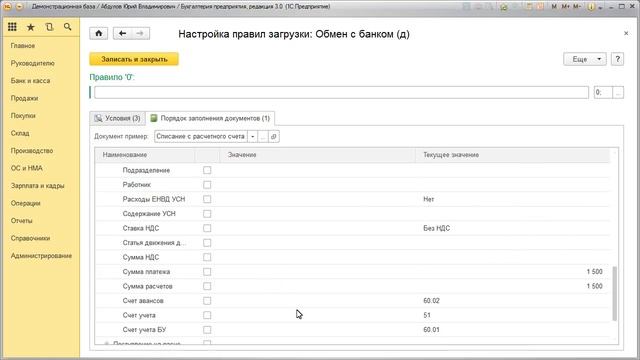Open the sections menu grid icon
The height and width of the screenshot is (360, 640).
(x=12, y=27)
